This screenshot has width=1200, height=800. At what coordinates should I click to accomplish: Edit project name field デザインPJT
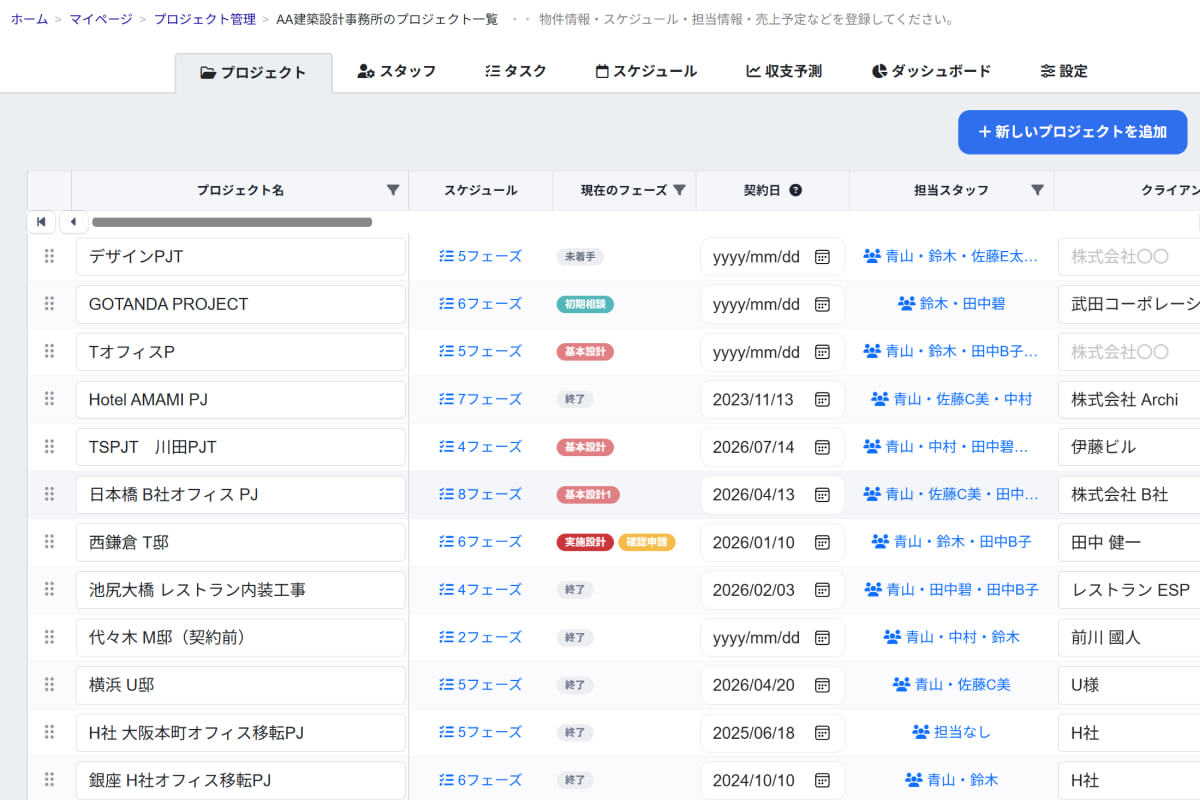(241, 257)
